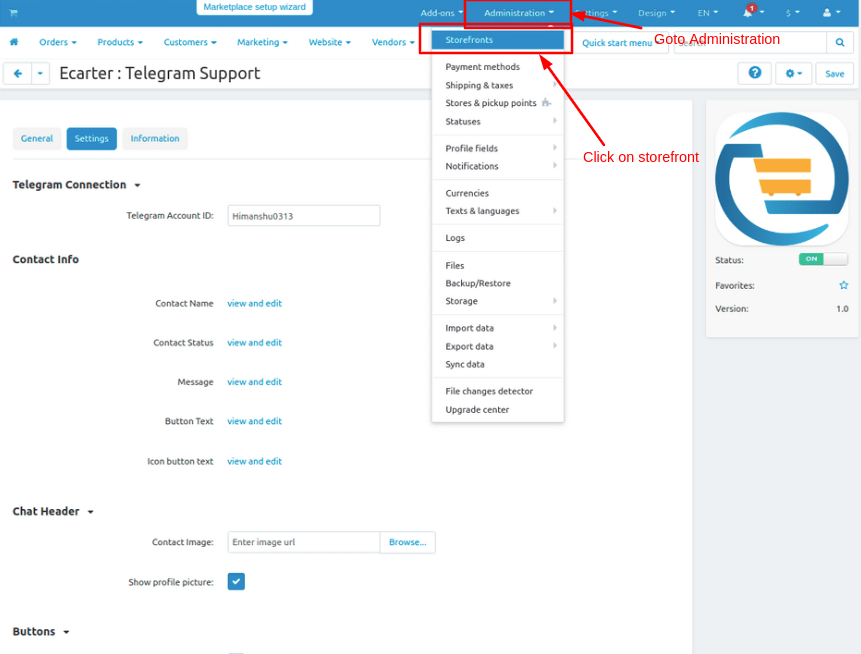Focus the Telegram Account ID field
Image resolution: width=861 pixels, height=654 pixels.
point(304,216)
